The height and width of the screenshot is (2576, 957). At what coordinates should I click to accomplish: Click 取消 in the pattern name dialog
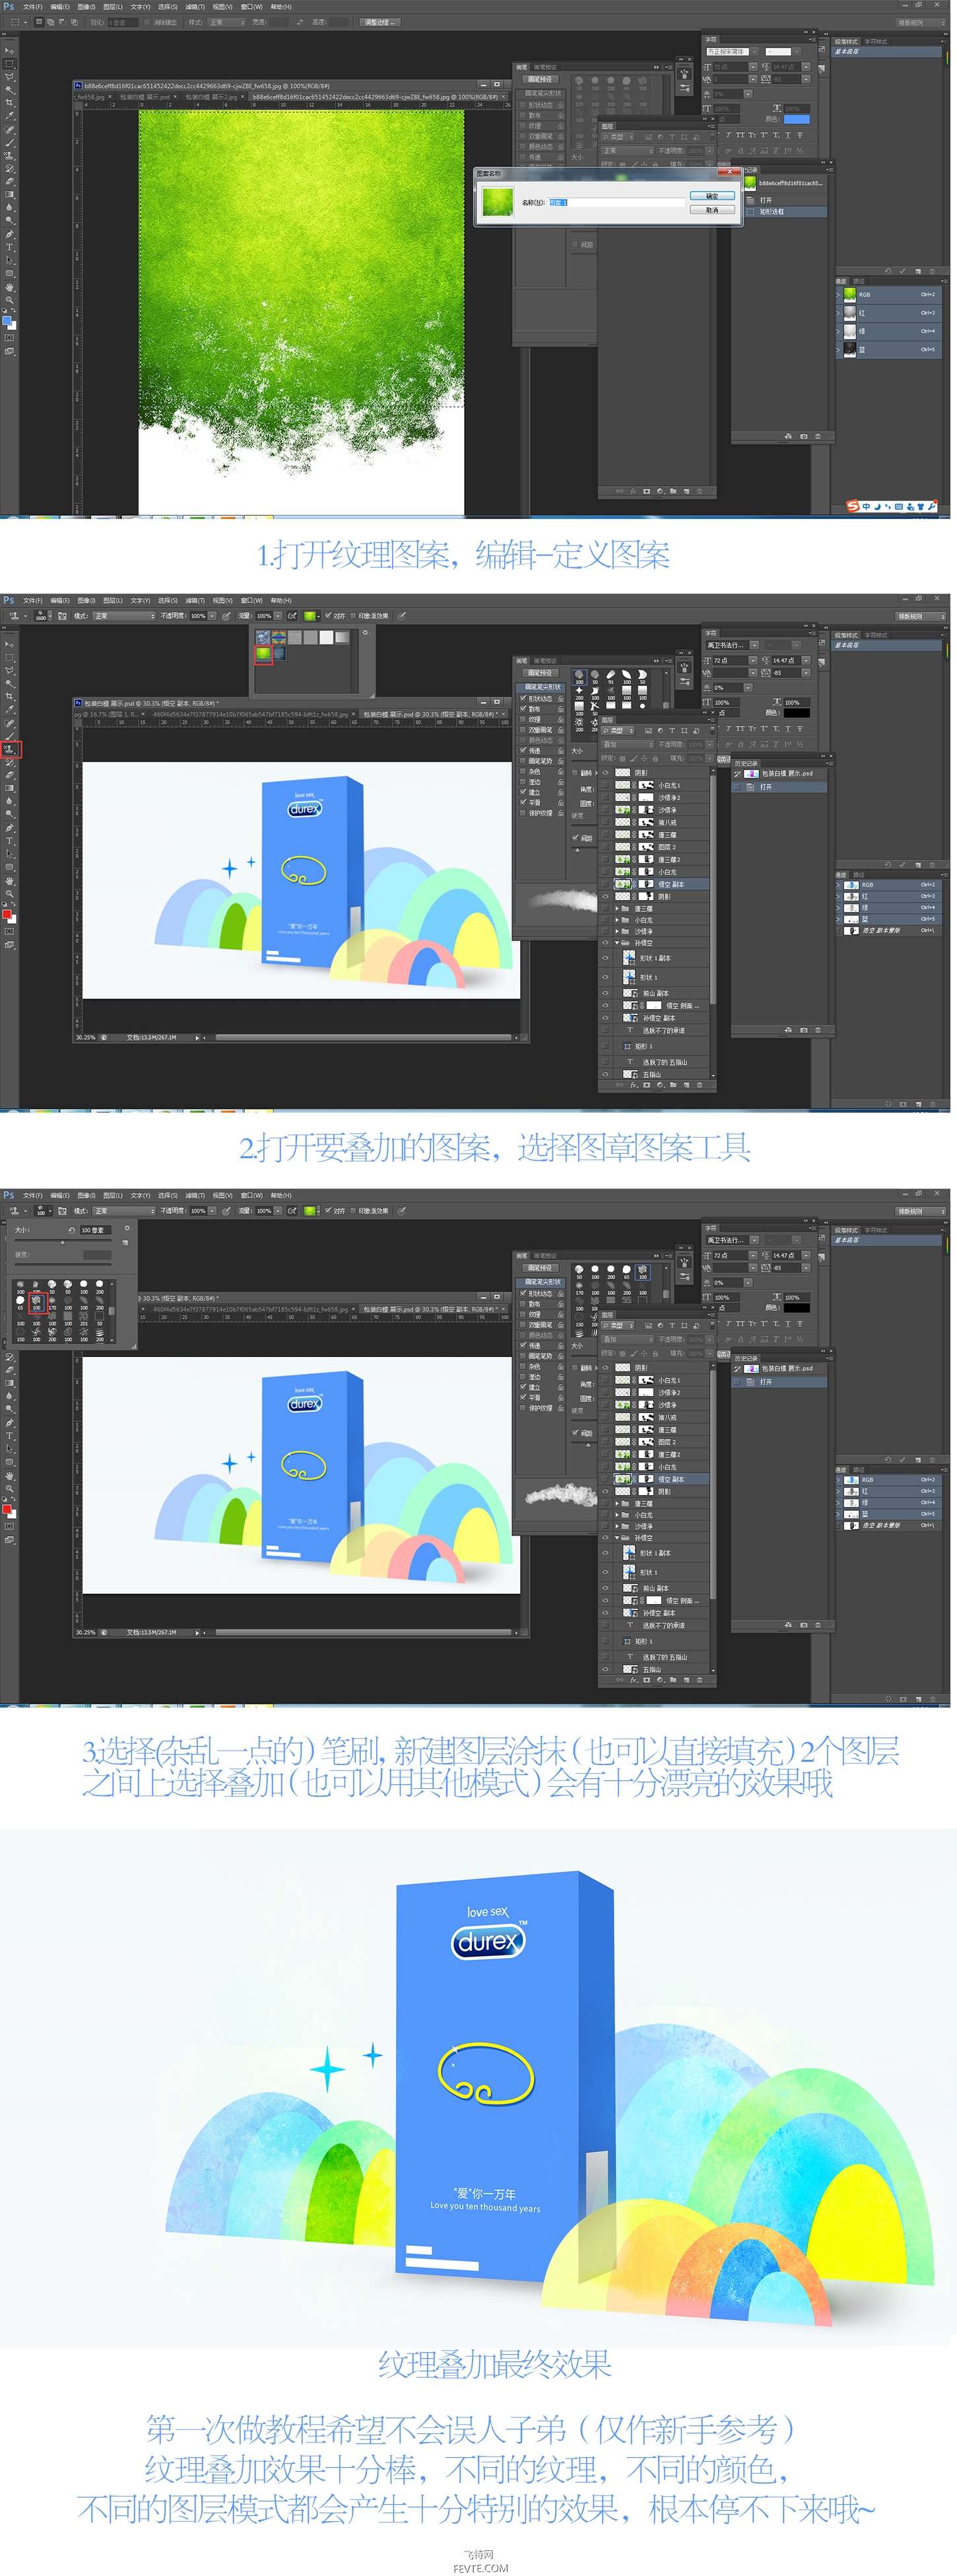pos(713,210)
